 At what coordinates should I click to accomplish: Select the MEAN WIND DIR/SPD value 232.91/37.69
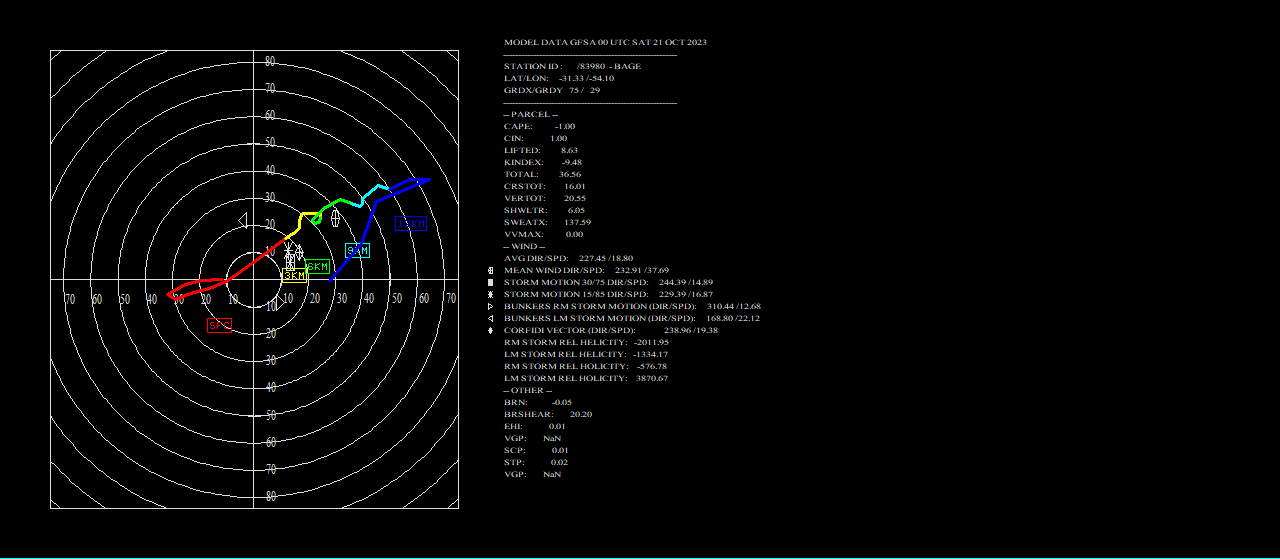[x=641, y=270]
